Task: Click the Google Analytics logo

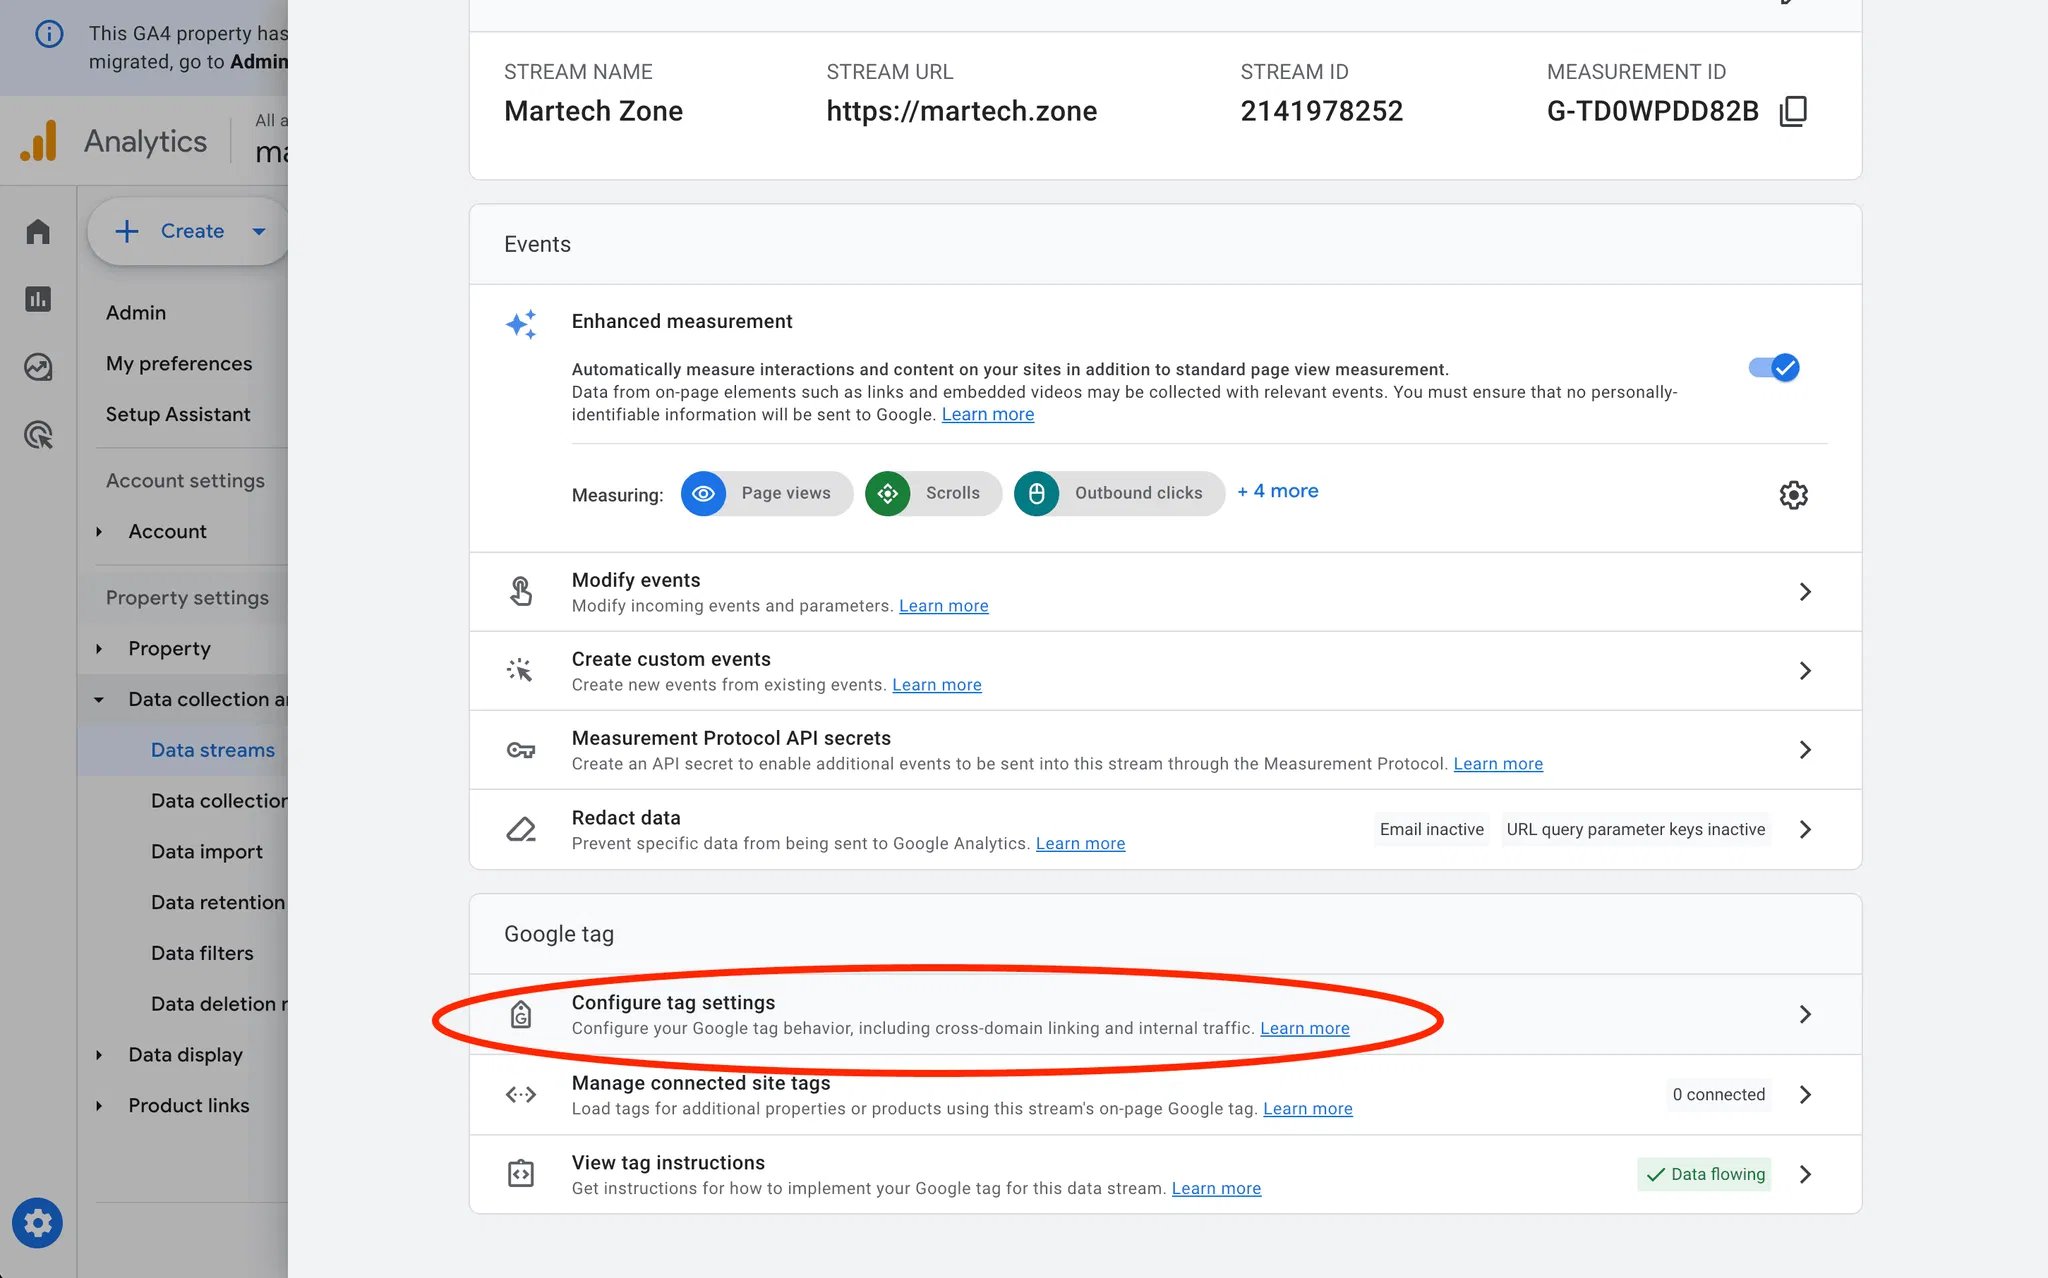Action: 39,141
